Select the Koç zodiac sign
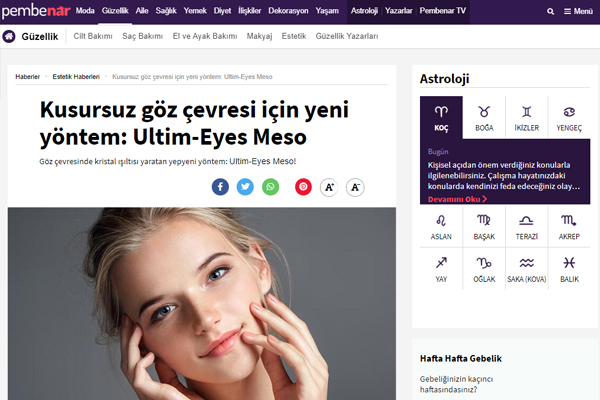 [x=441, y=117]
